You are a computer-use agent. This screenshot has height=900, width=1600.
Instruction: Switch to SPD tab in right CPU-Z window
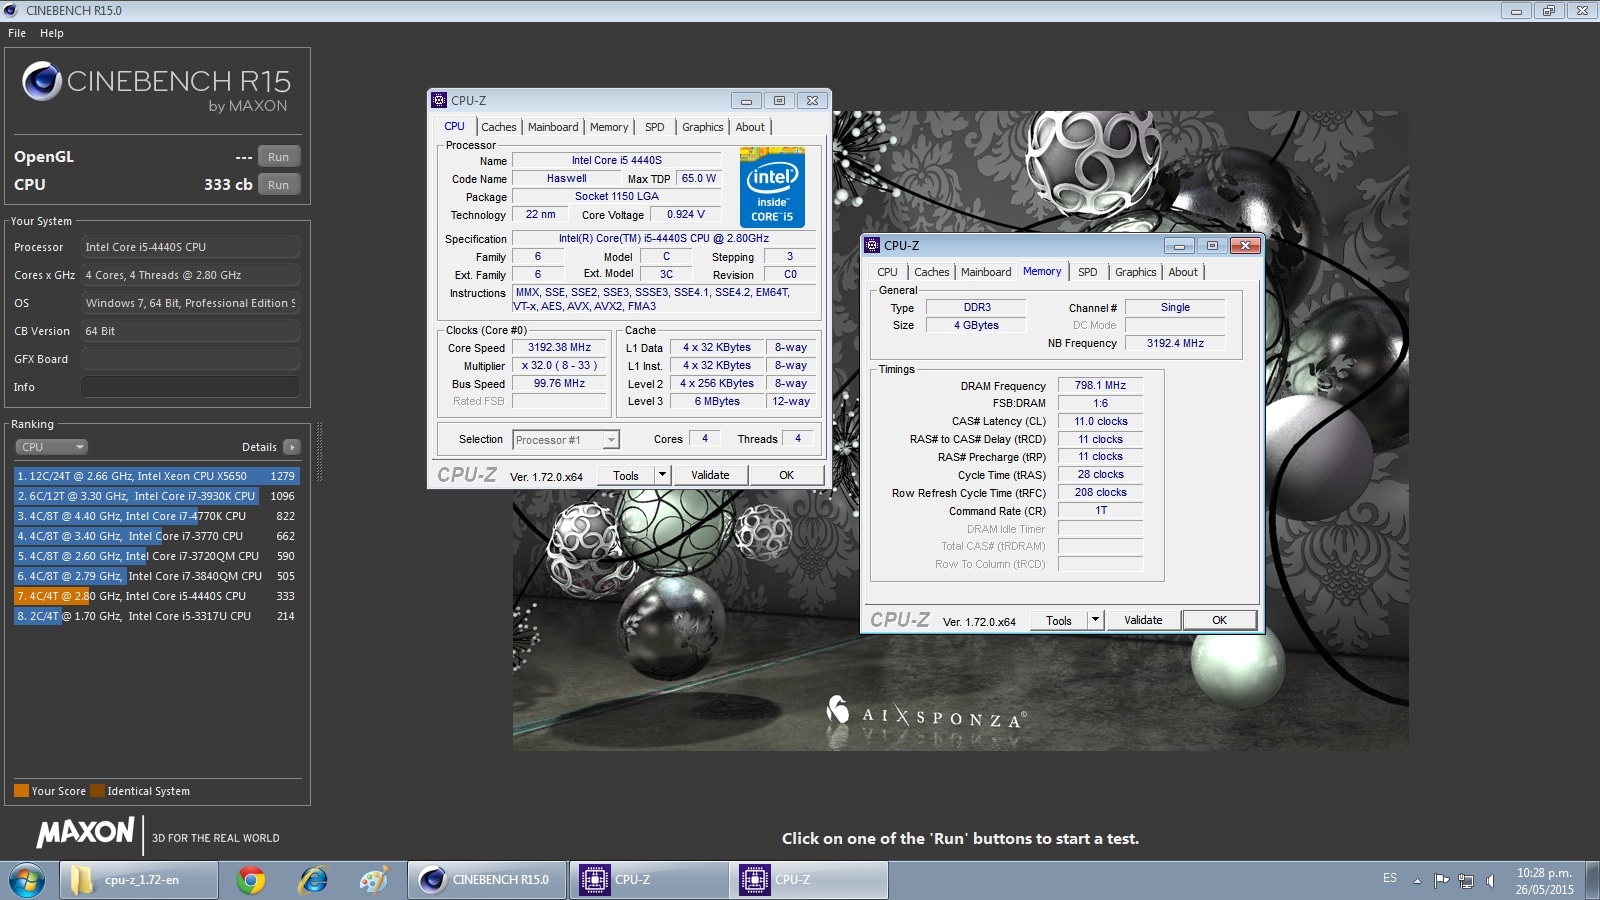tap(1088, 272)
